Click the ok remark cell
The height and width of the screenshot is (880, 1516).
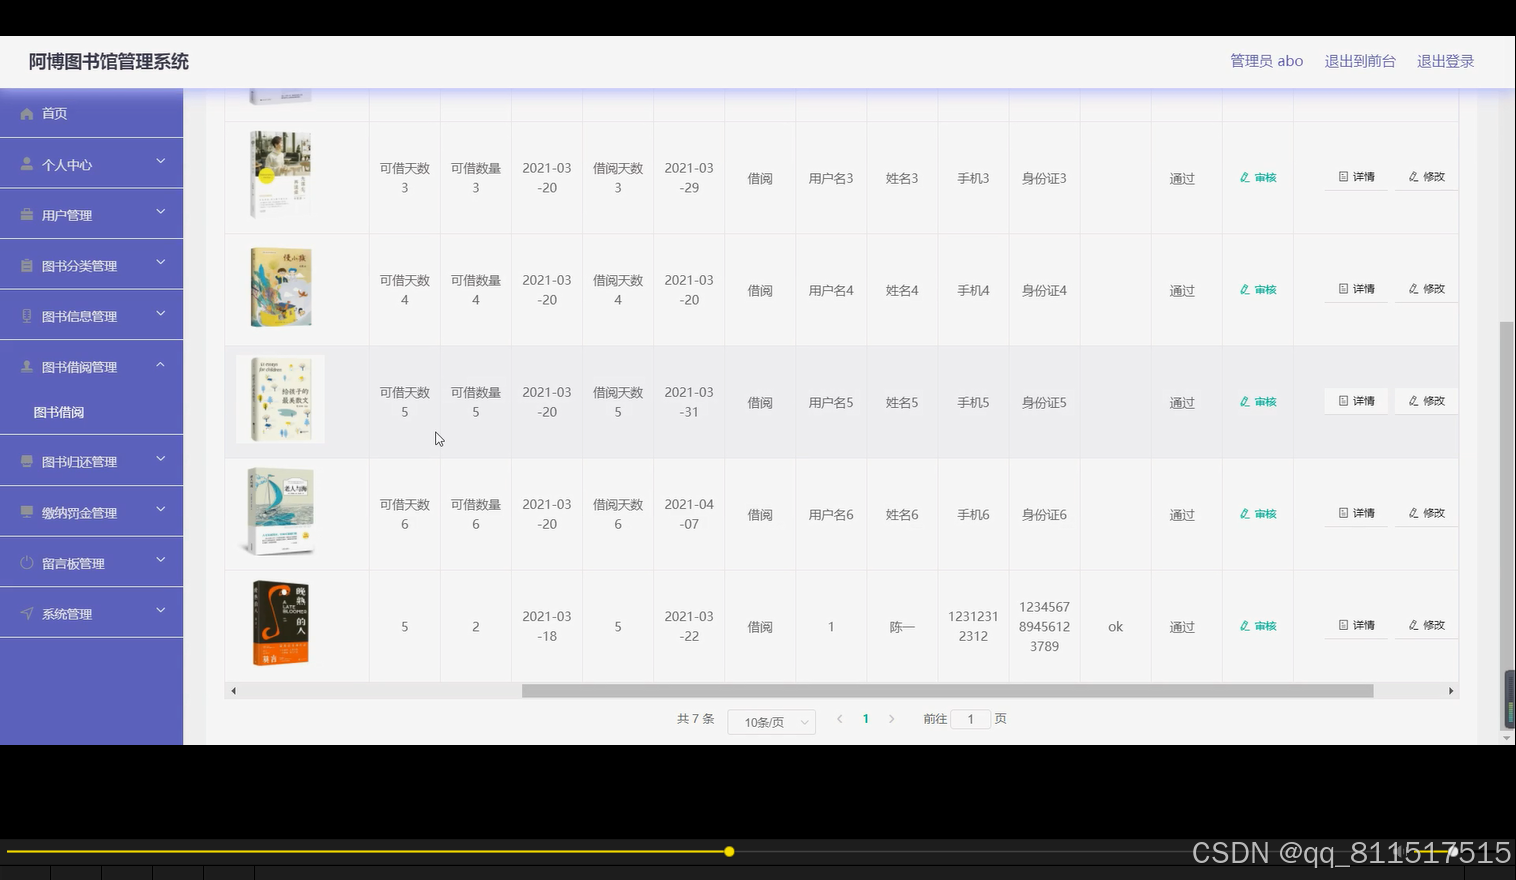tap(1115, 627)
